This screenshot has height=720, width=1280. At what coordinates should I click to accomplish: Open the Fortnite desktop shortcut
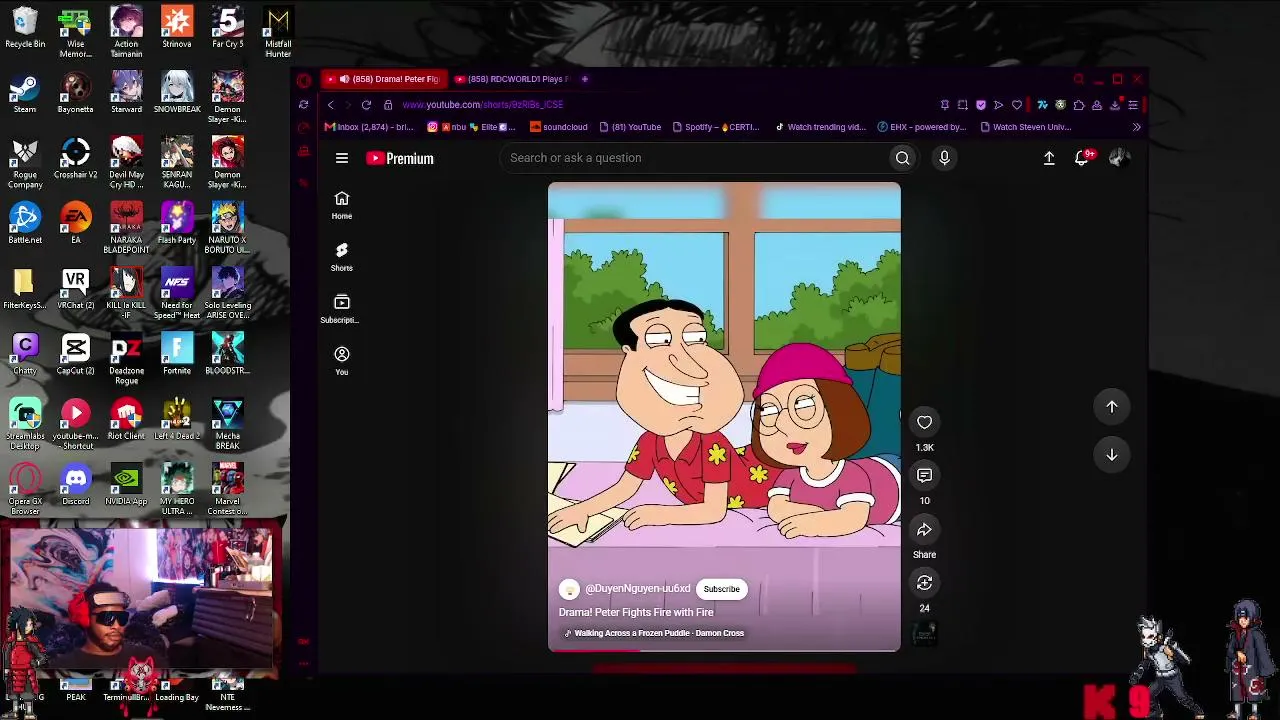click(x=177, y=353)
